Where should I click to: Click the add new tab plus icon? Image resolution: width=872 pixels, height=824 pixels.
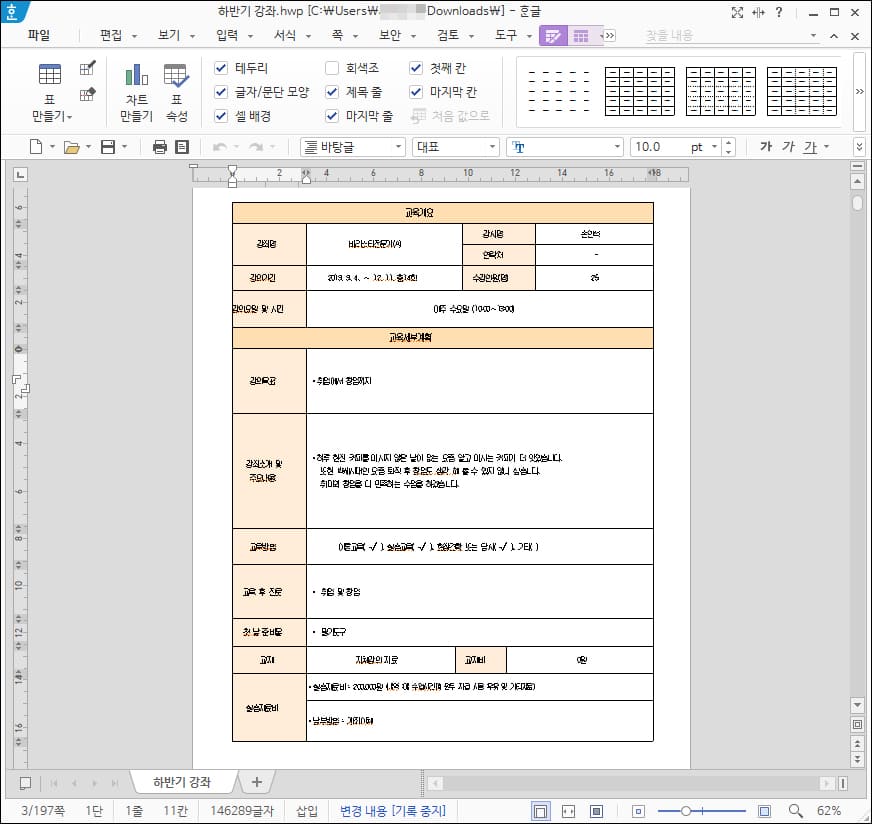(x=256, y=782)
